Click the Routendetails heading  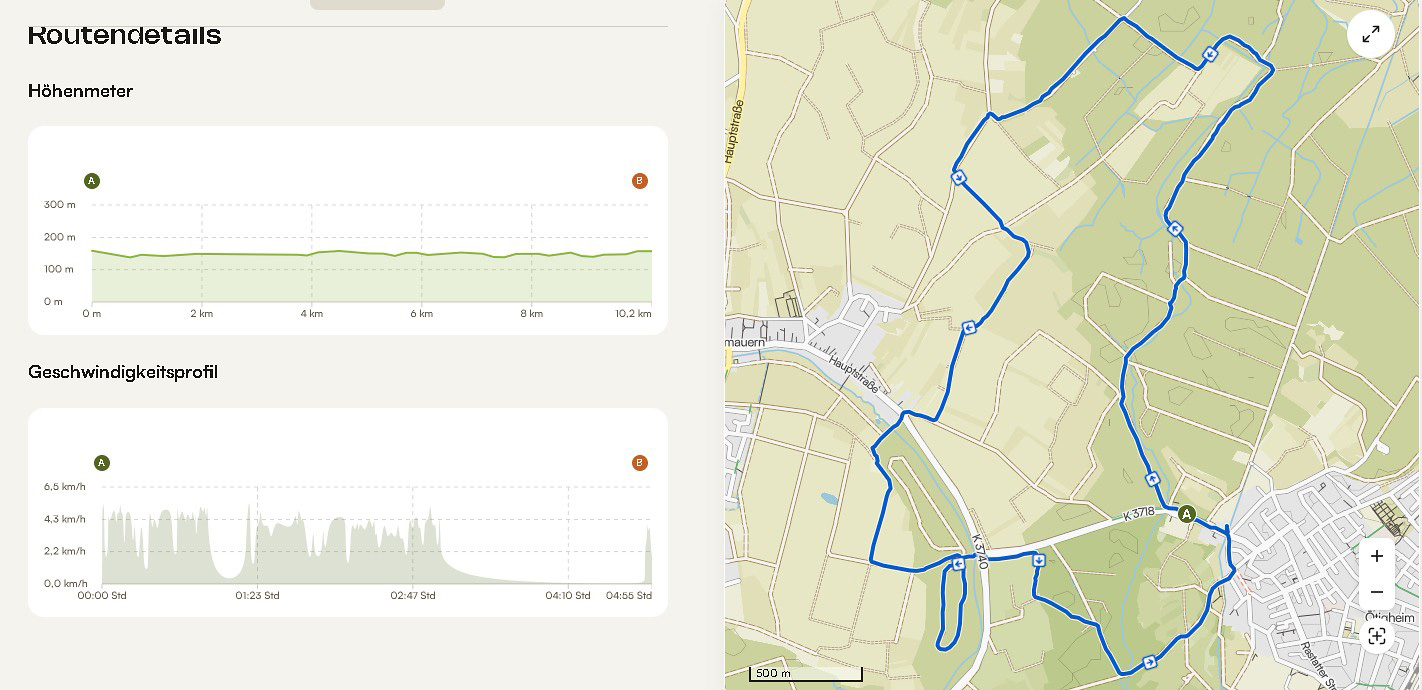click(x=125, y=35)
